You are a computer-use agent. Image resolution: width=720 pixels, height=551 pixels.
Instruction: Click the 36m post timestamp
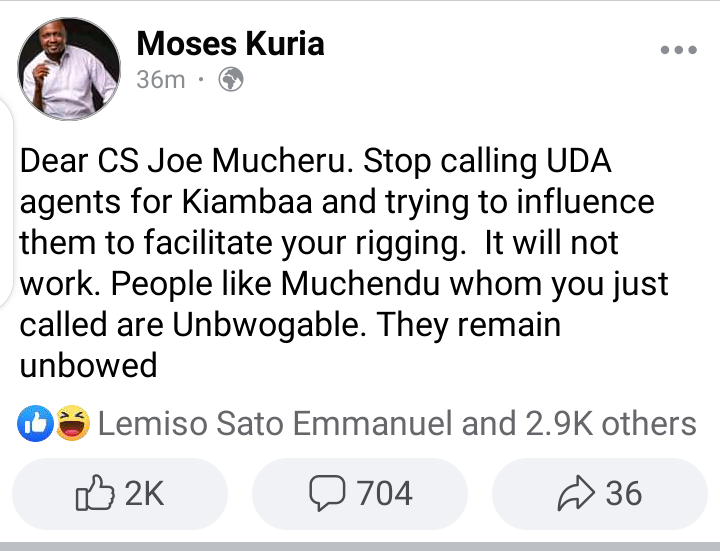coord(160,80)
